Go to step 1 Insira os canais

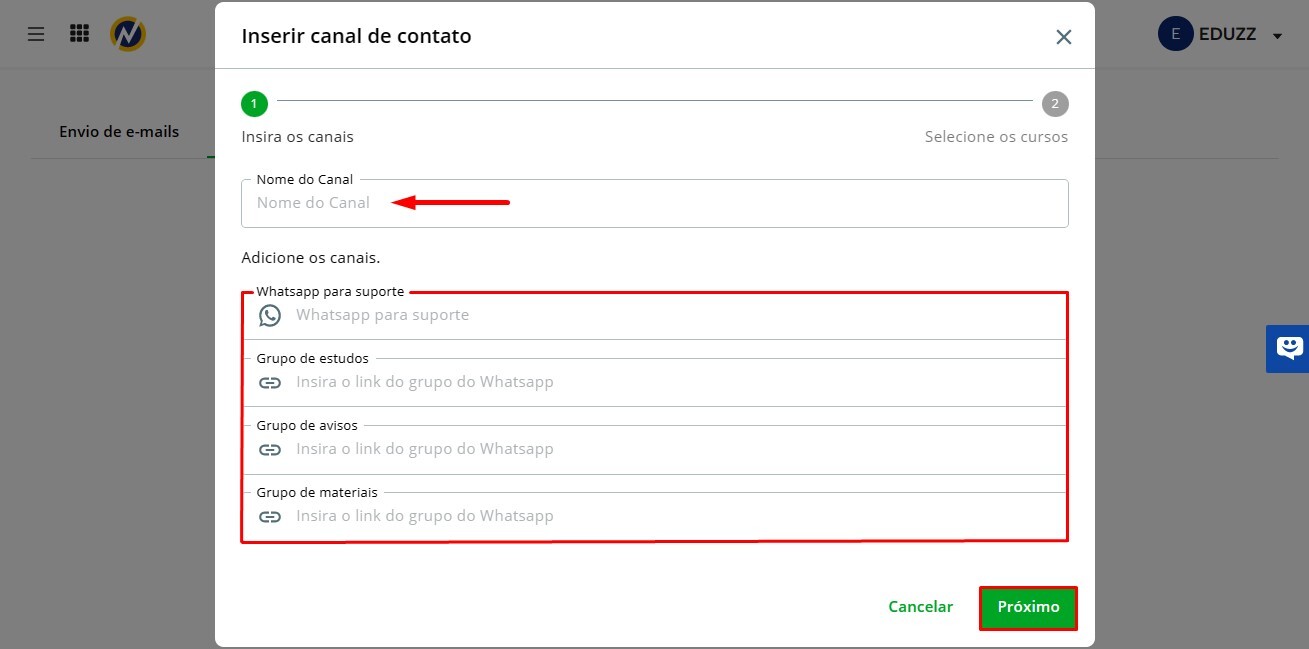click(x=254, y=103)
